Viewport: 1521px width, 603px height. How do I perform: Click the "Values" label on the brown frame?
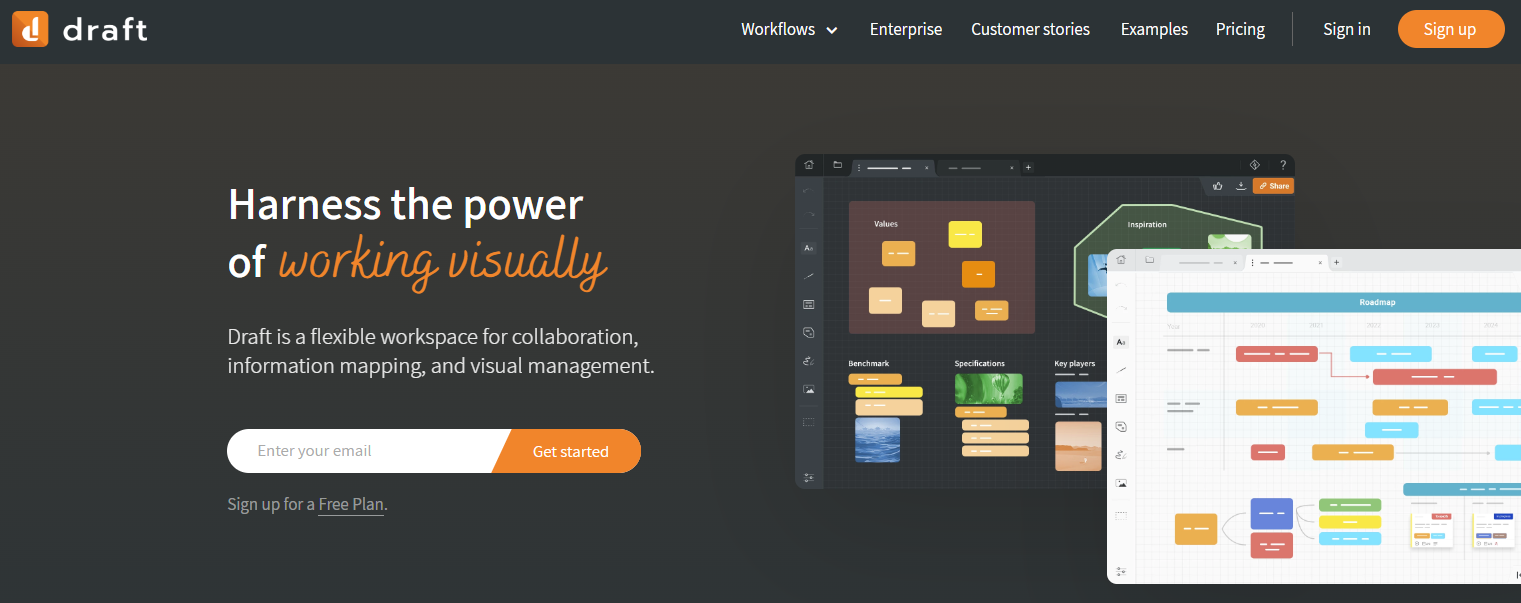(x=886, y=224)
